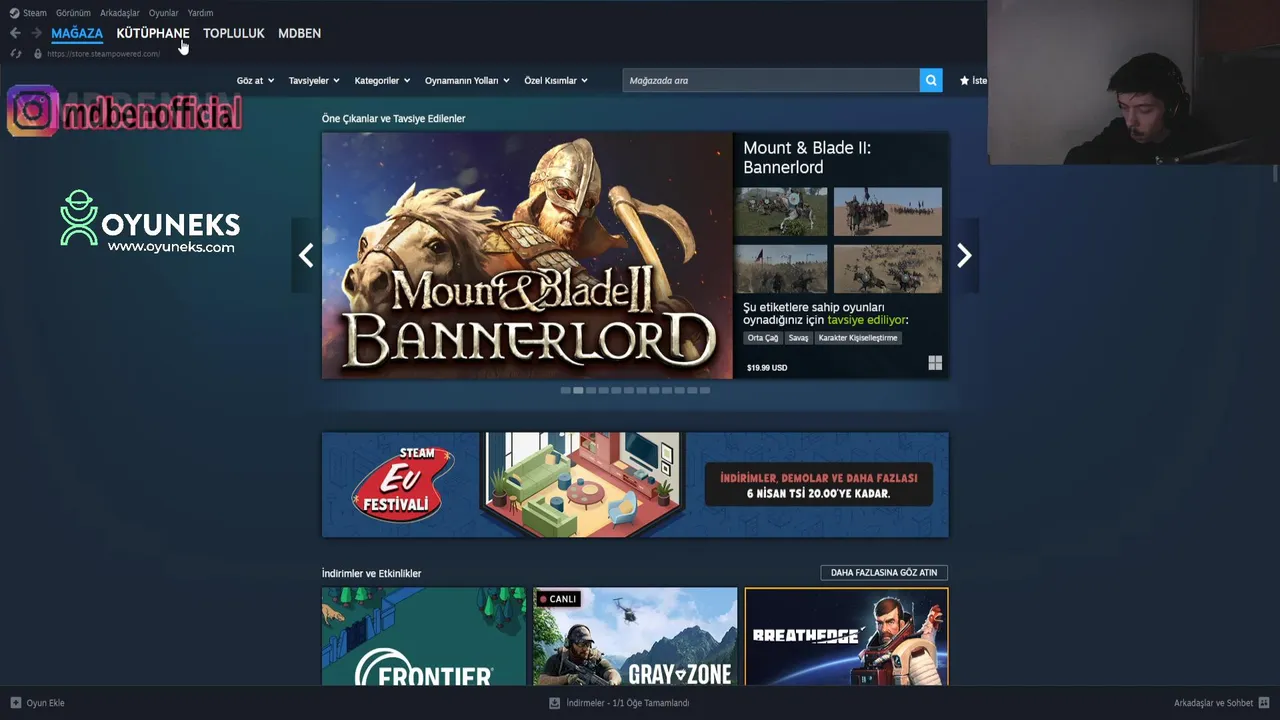
Task: Open the Arkadaşlar menu
Action: tap(120, 13)
